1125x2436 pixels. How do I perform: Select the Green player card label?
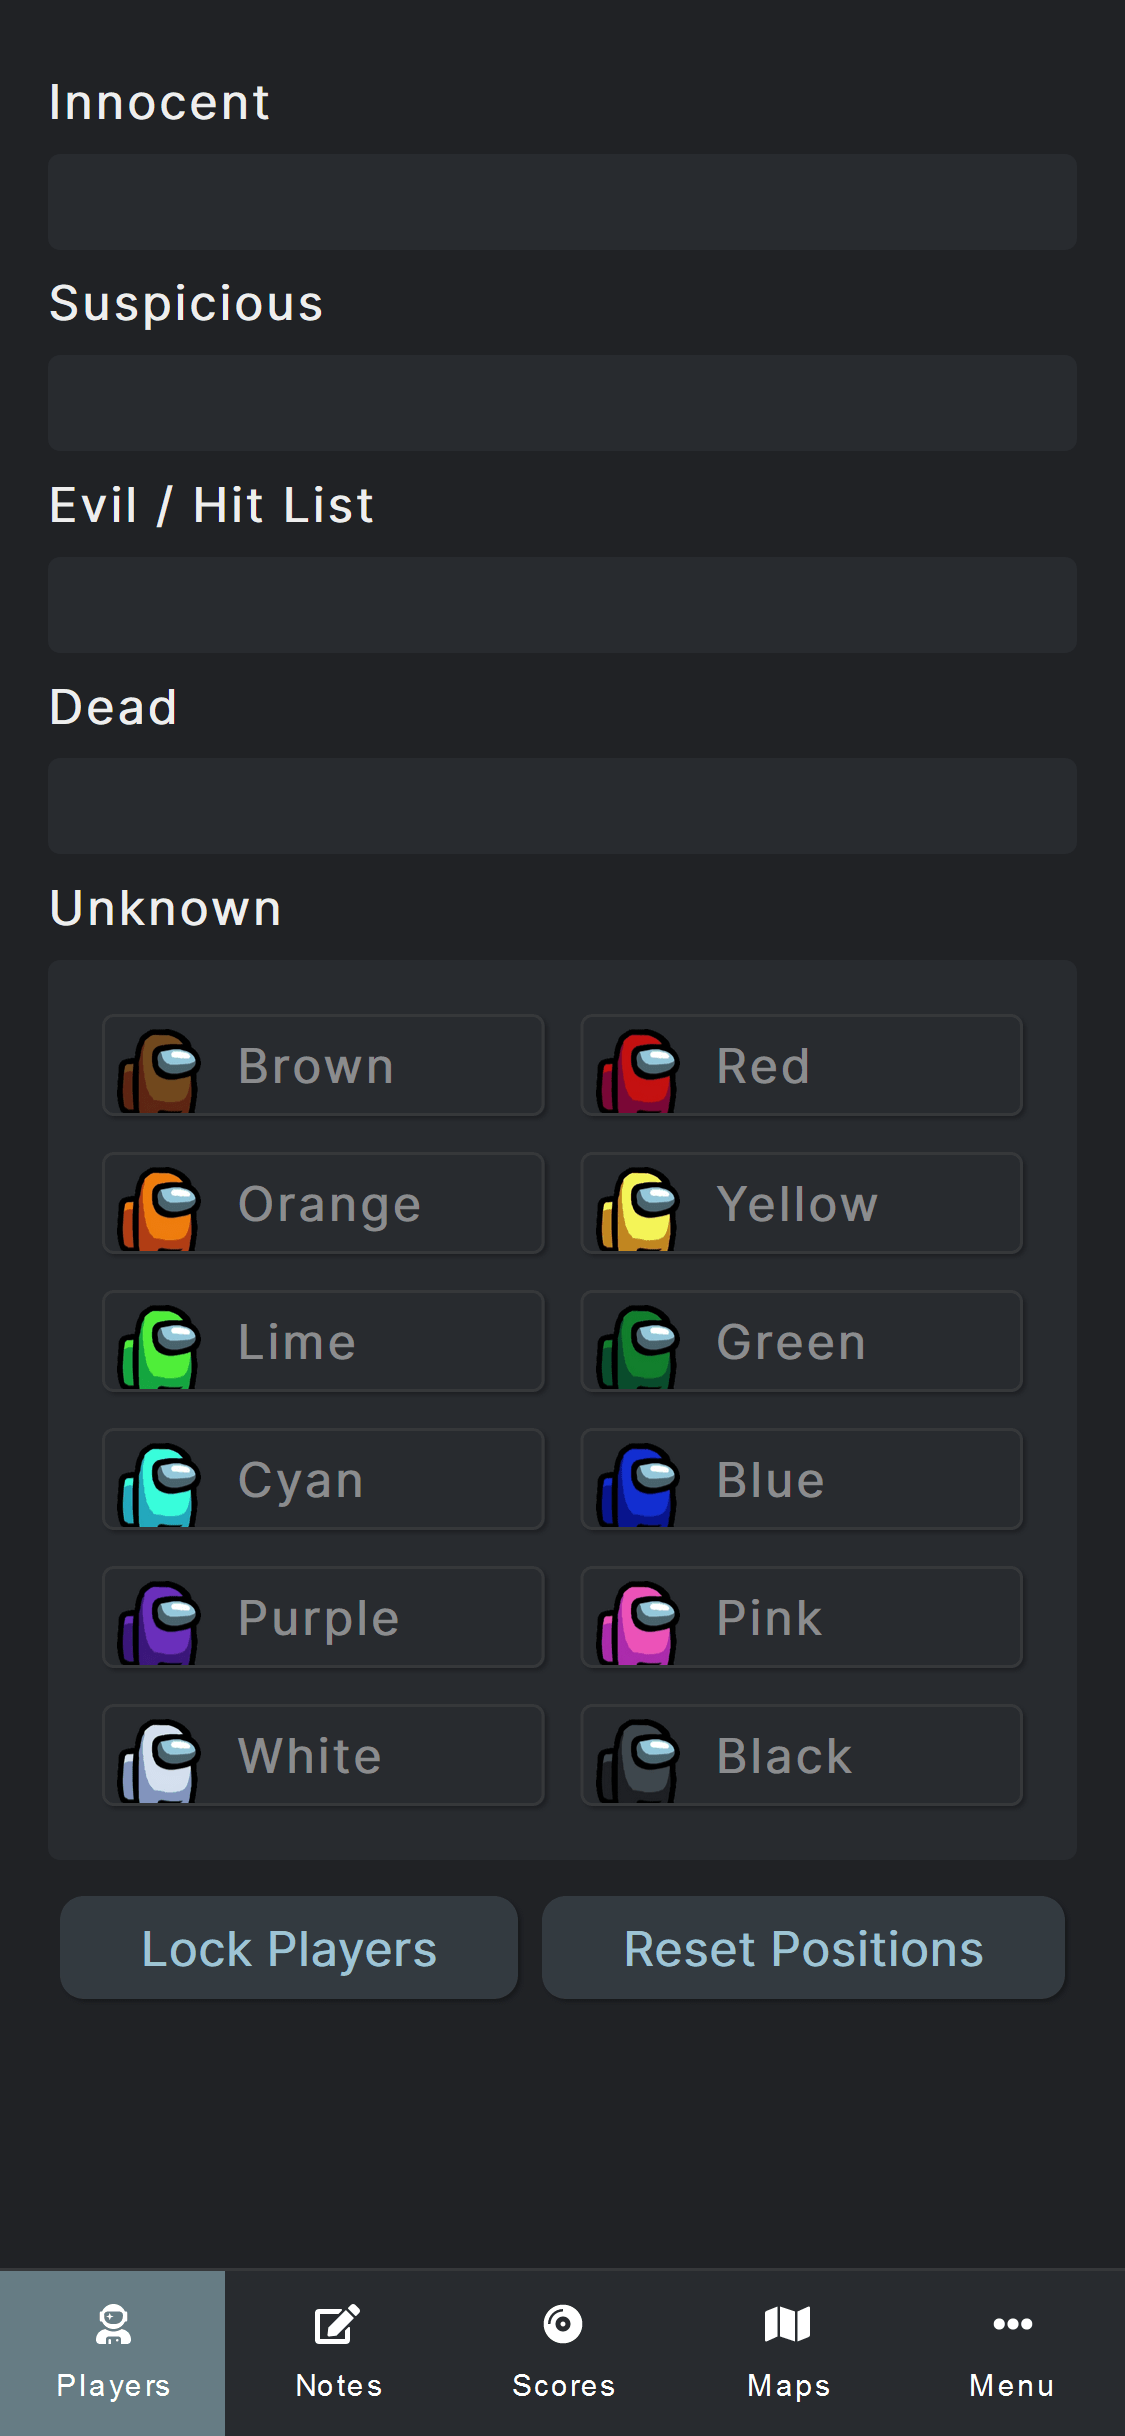click(791, 1342)
